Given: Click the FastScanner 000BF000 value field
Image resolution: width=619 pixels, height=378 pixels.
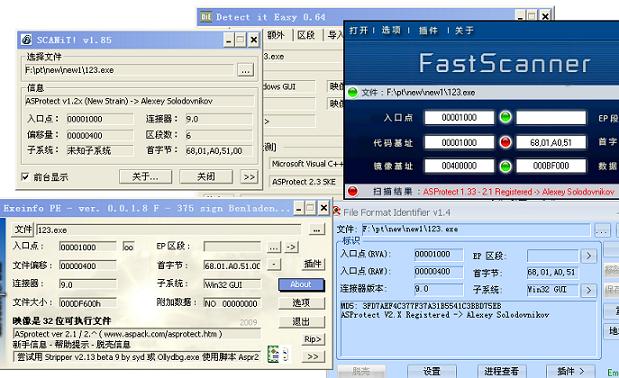Looking at the screenshot, I should 551,166.
